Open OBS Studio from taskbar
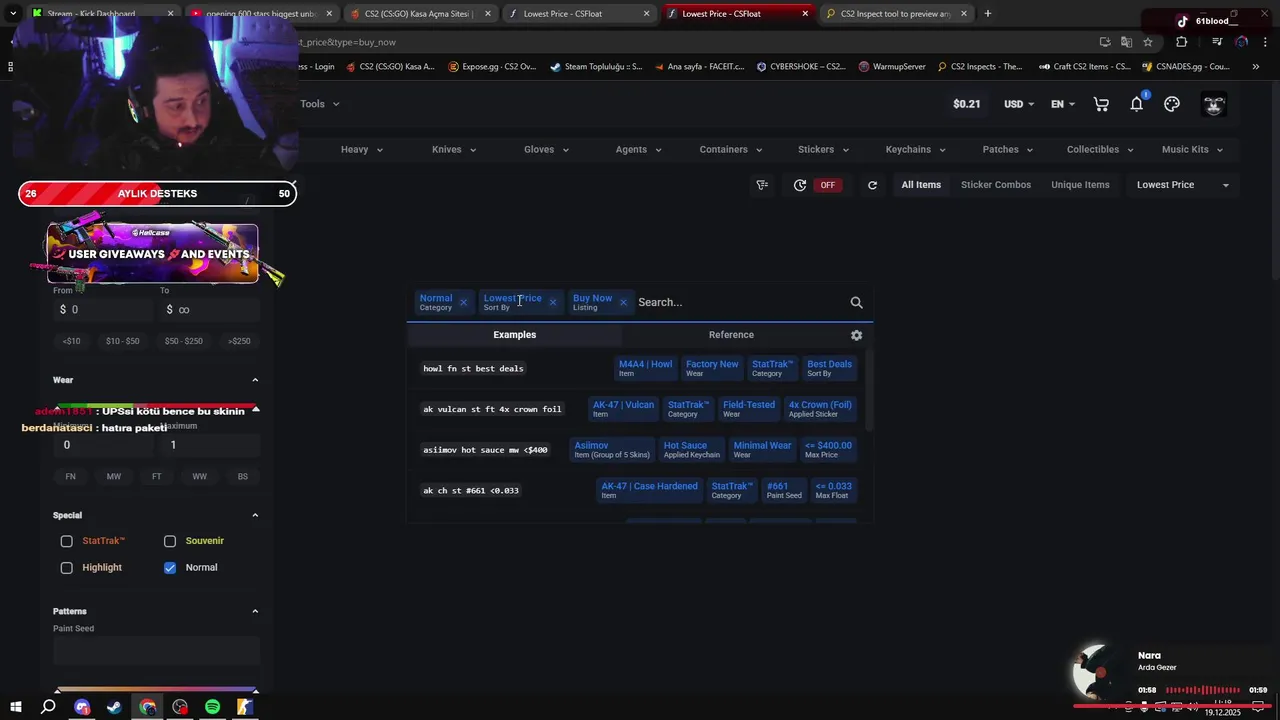The height and width of the screenshot is (720, 1280). tap(180, 707)
